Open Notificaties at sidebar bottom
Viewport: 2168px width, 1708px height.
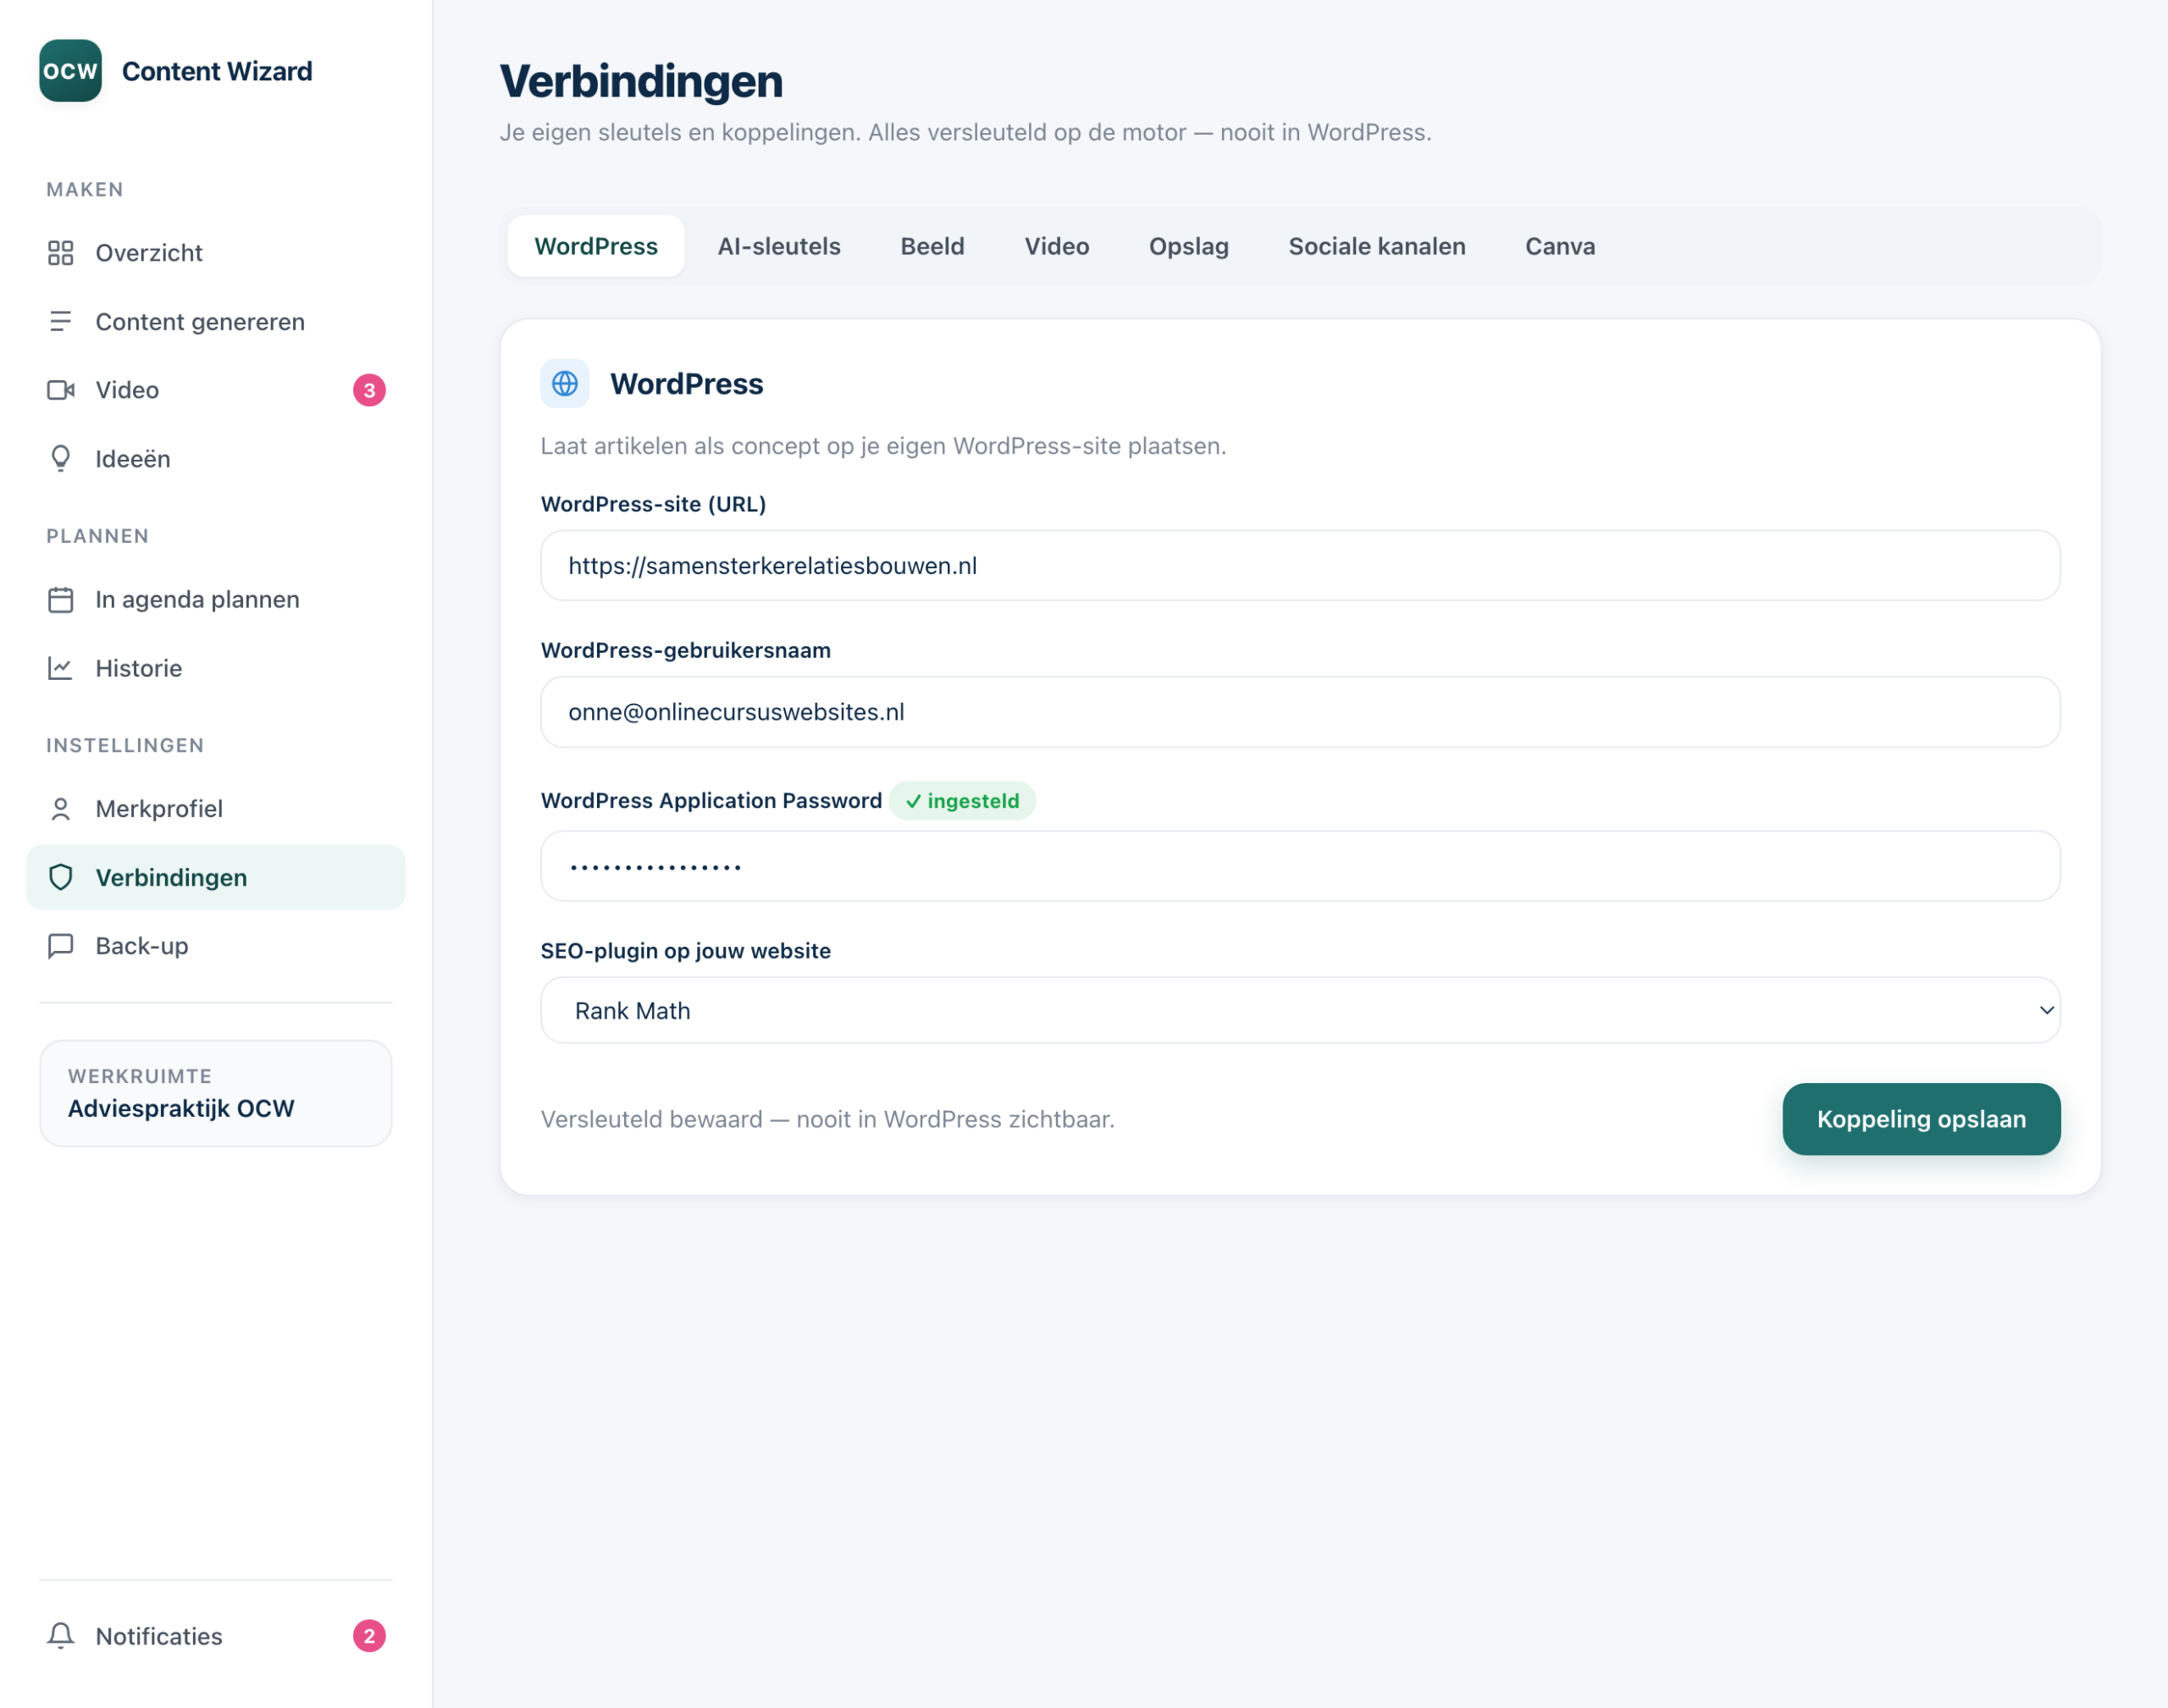point(216,1636)
